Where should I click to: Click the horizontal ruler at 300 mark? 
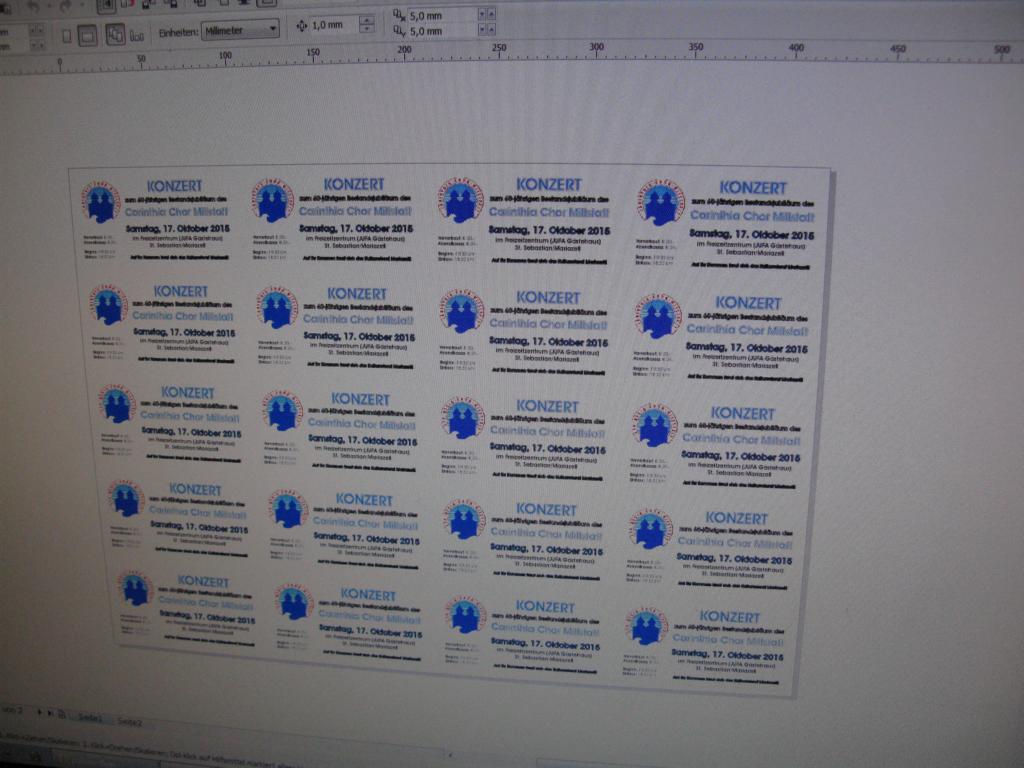(597, 50)
